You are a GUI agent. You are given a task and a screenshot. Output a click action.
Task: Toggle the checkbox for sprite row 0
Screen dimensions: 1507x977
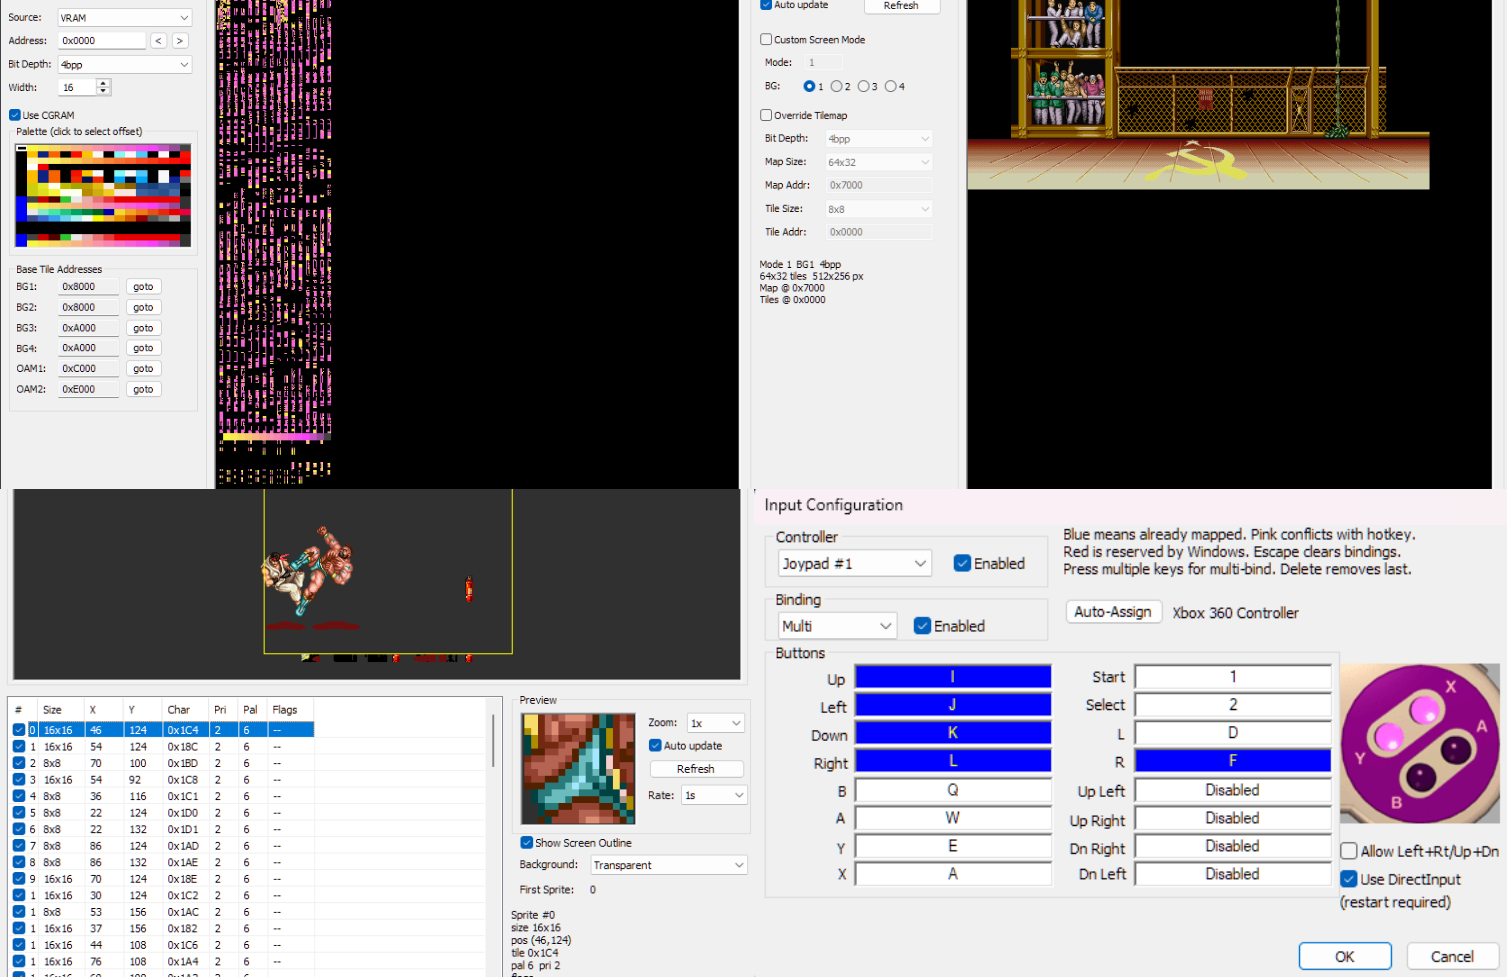19,730
